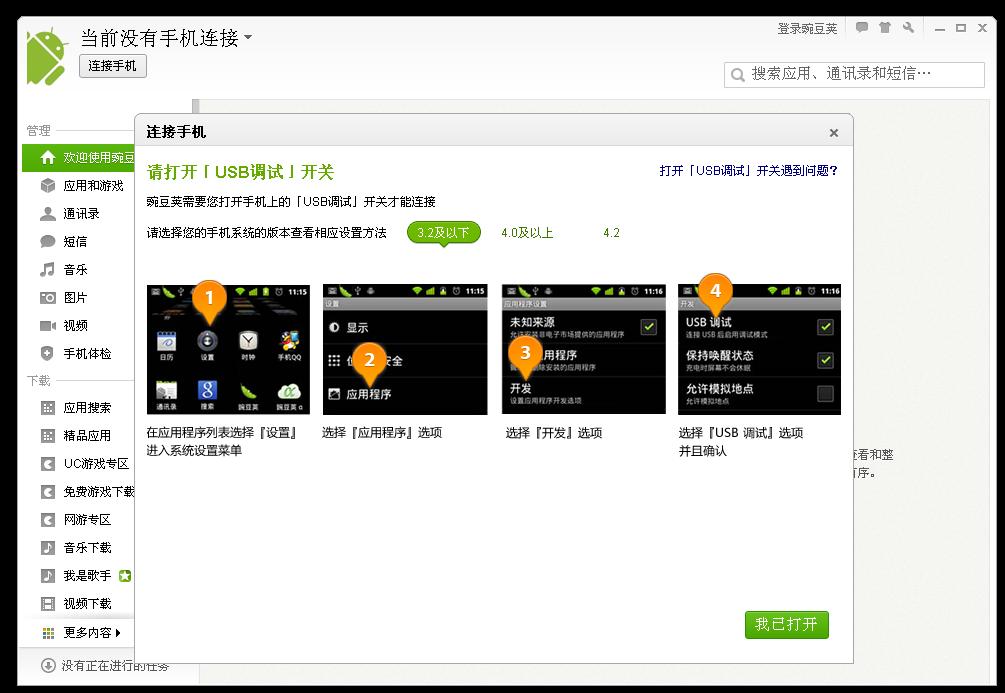The height and width of the screenshot is (693, 1005).
Task: Click the 连接手机 button
Action: tap(113, 66)
